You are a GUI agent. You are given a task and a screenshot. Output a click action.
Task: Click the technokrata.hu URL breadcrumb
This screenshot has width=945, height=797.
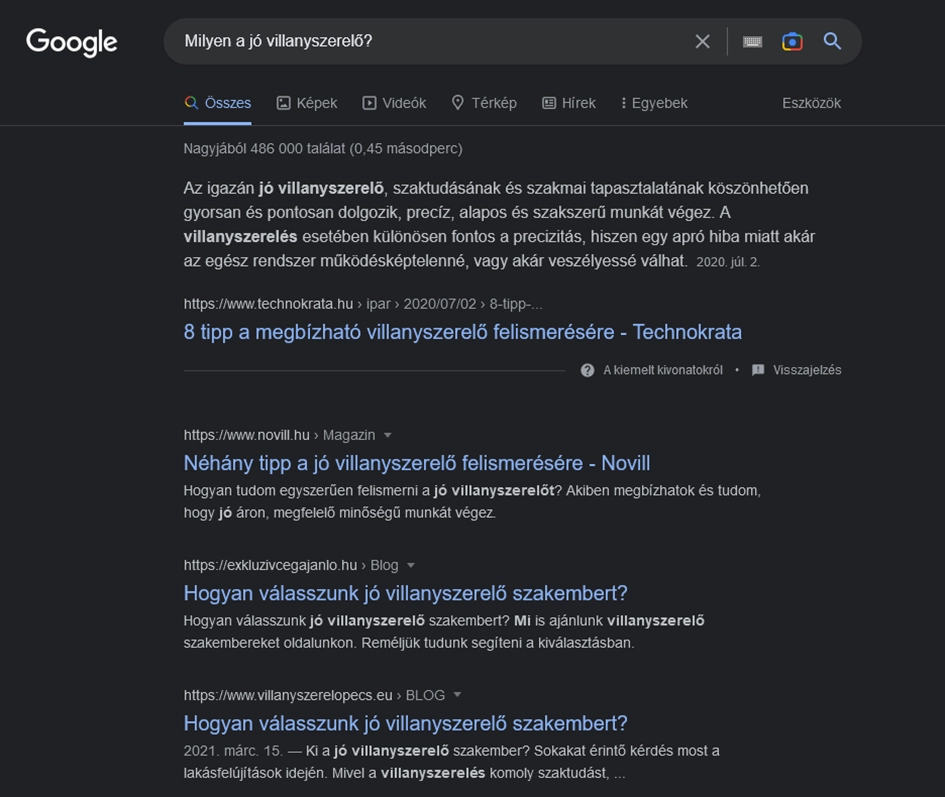[363, 304]
